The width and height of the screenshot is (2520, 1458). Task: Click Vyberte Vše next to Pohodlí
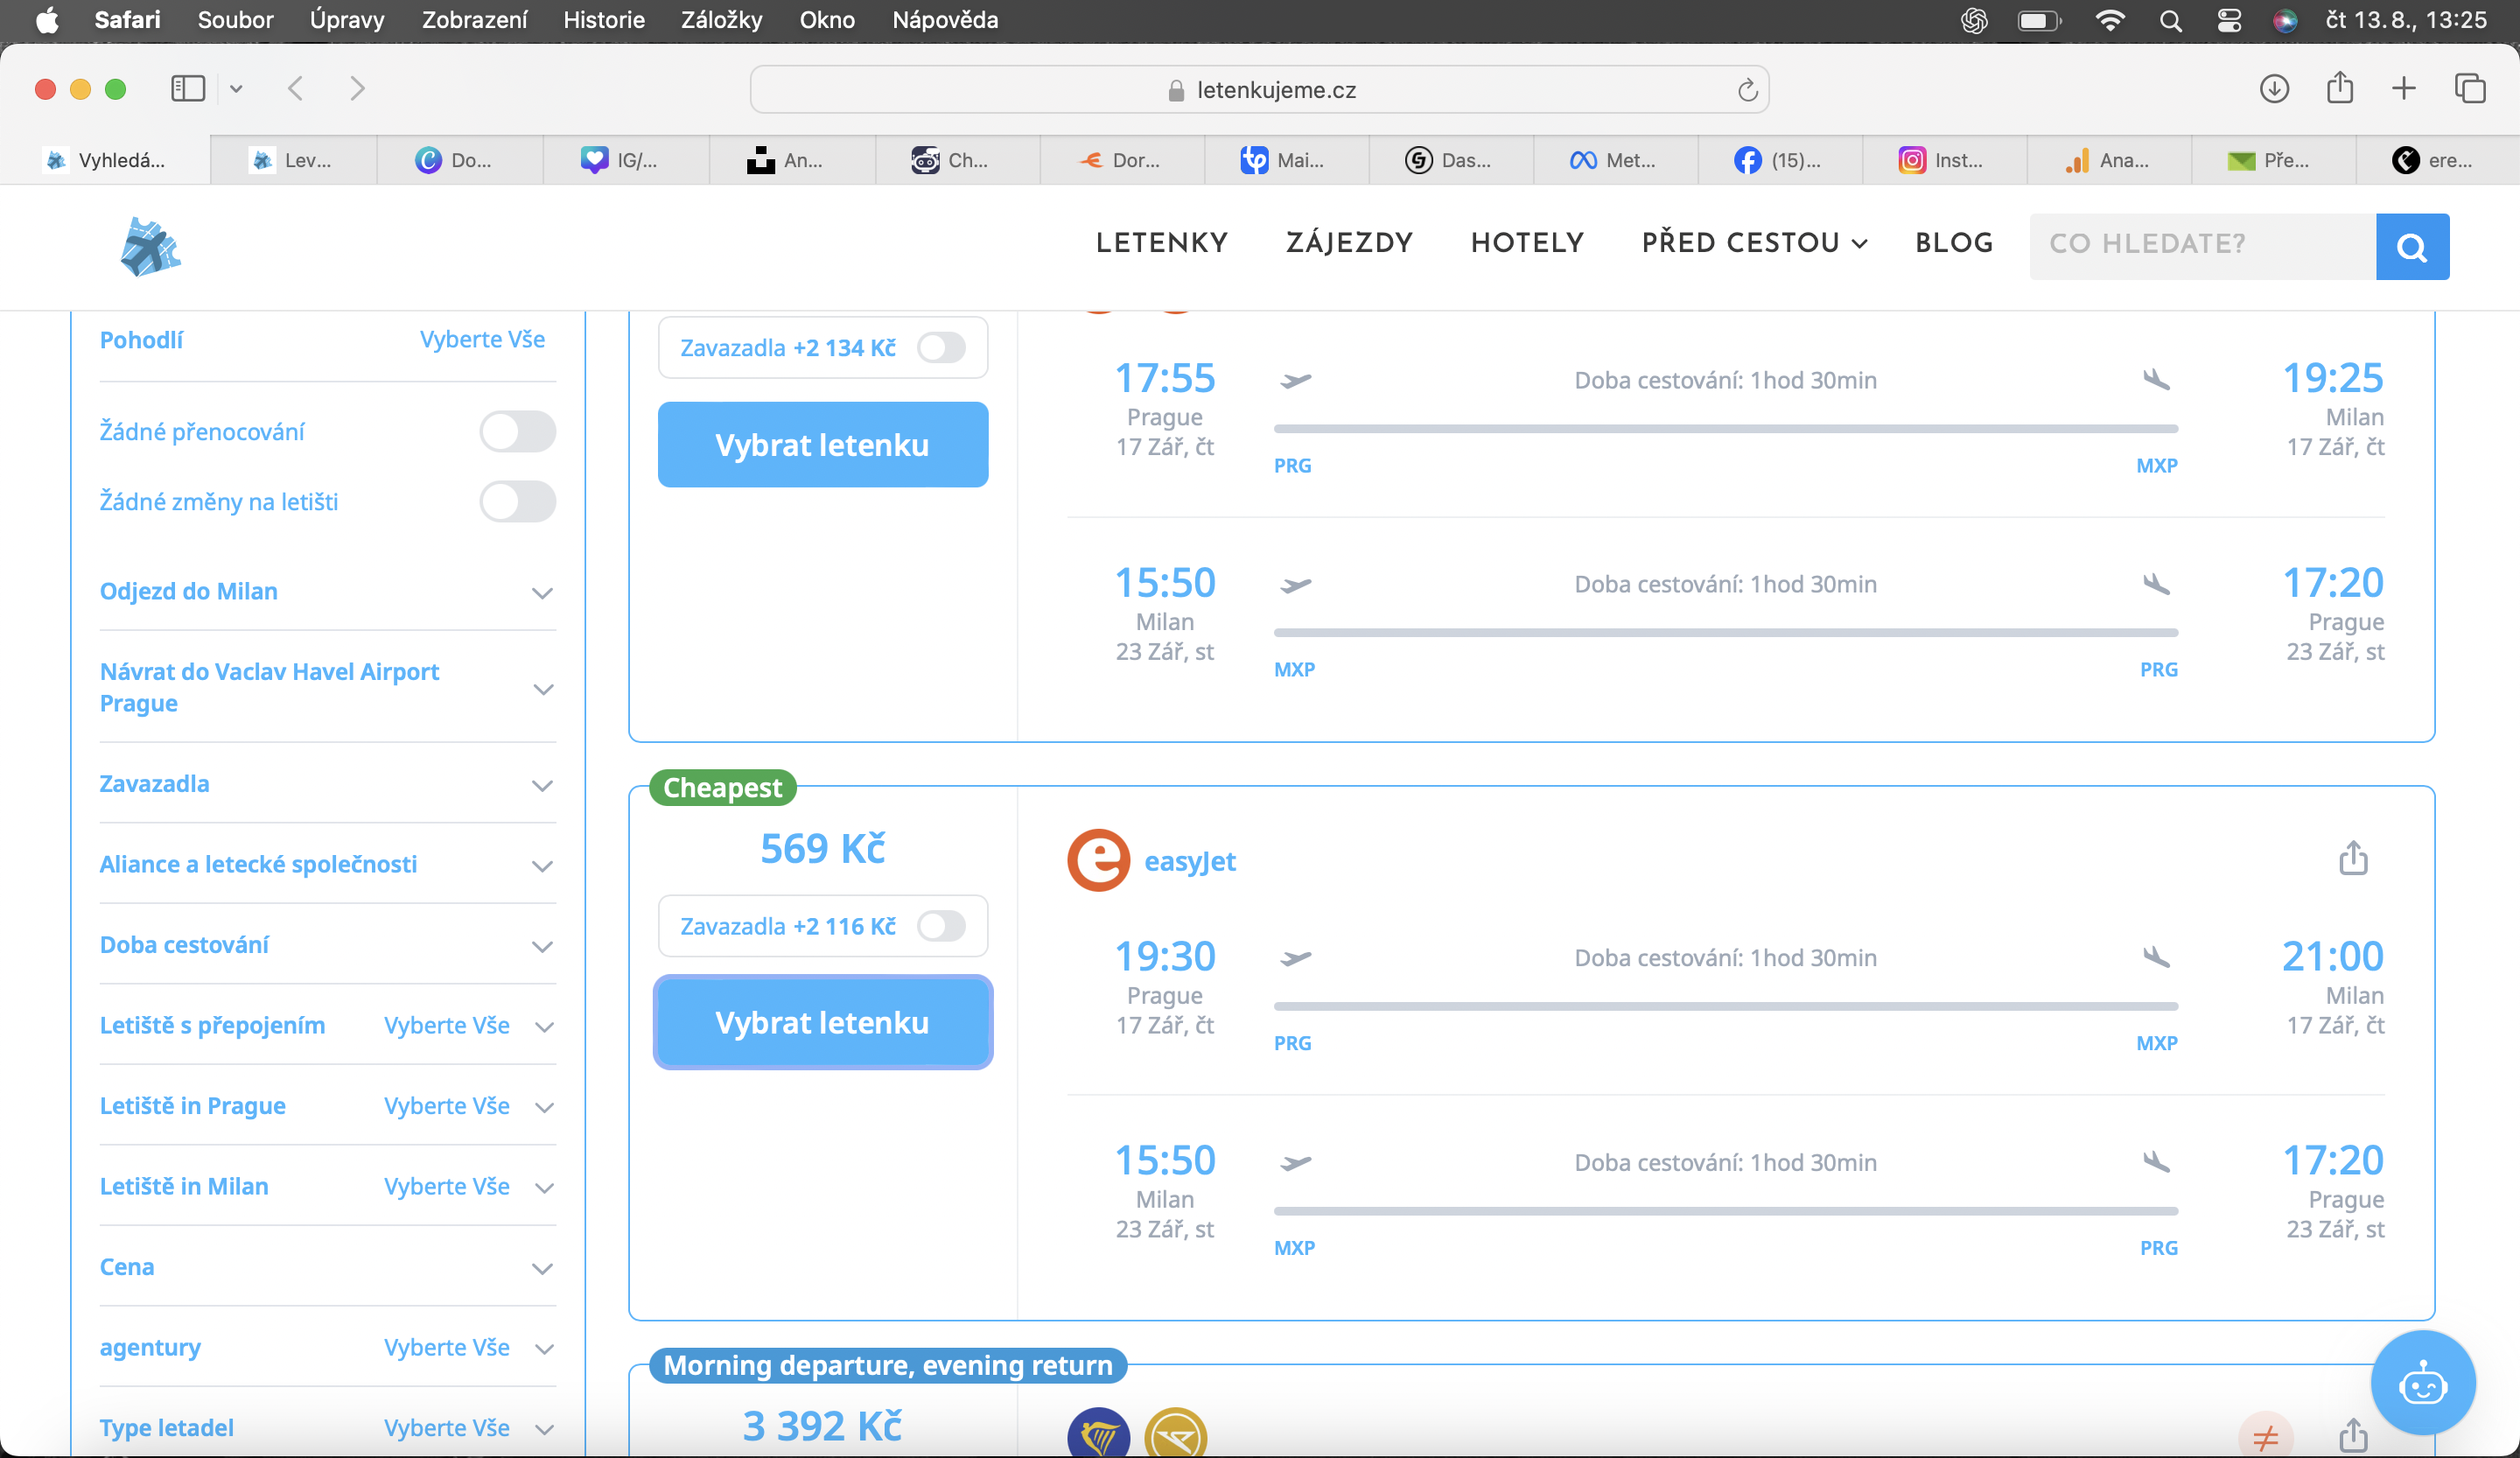[482, 340]
